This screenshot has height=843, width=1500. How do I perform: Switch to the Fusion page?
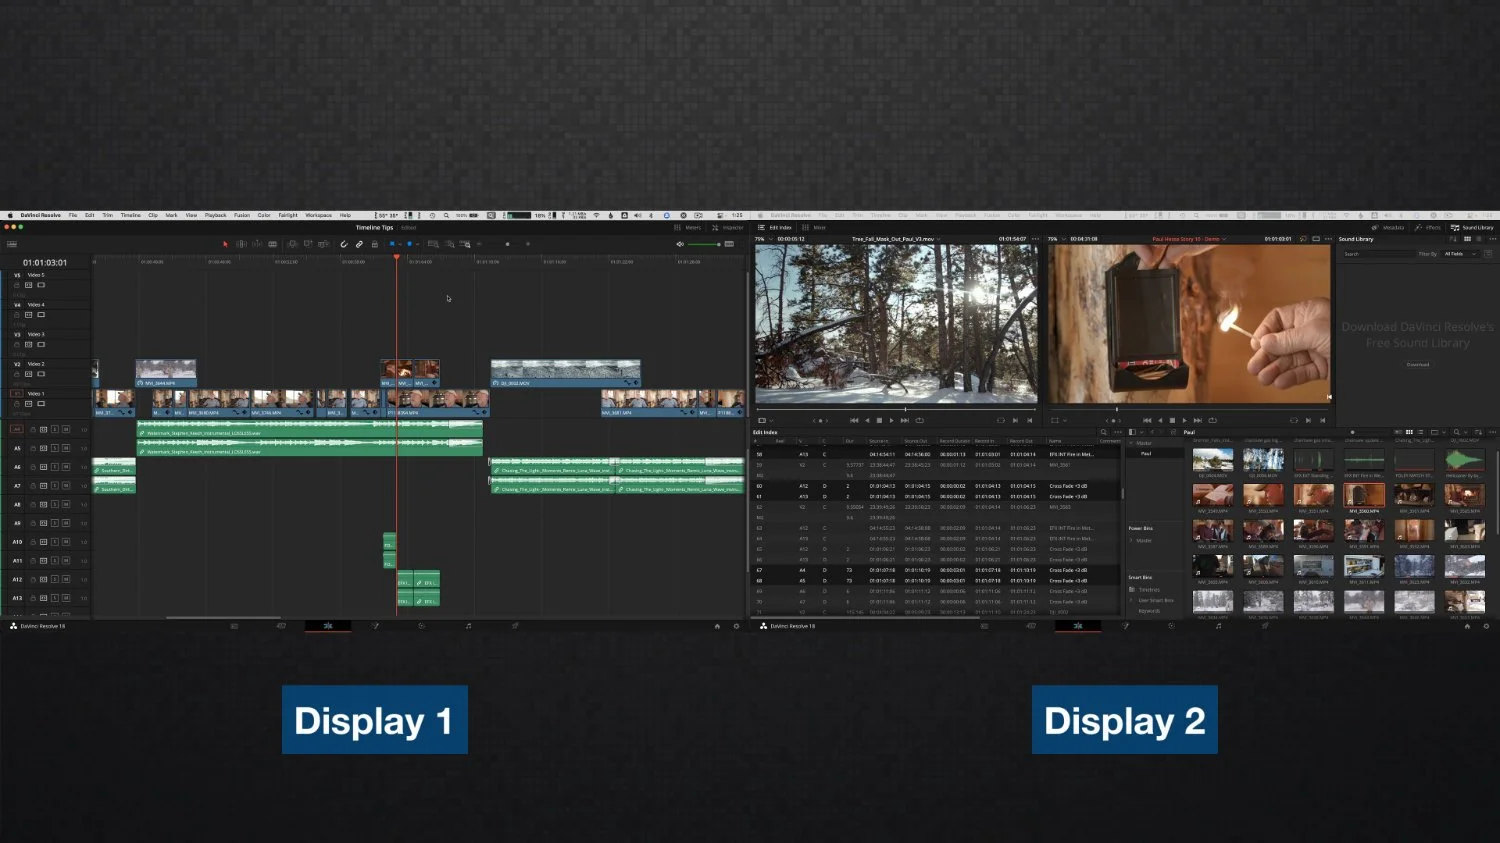click(x=377, y=626)
